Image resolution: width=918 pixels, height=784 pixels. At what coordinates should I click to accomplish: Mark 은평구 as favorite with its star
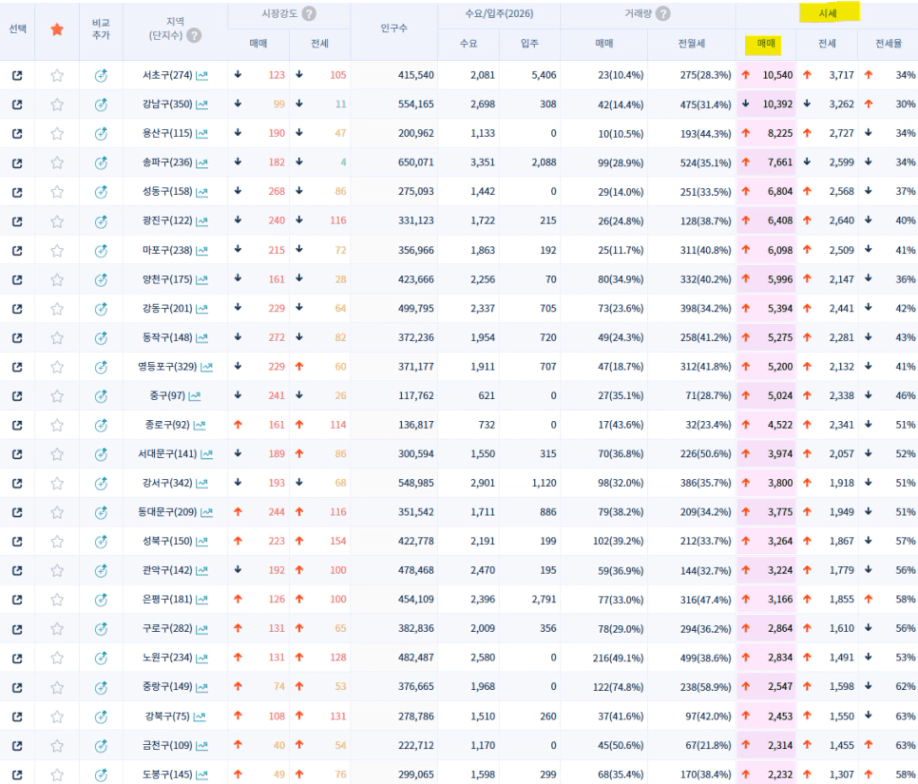[57, 599]
